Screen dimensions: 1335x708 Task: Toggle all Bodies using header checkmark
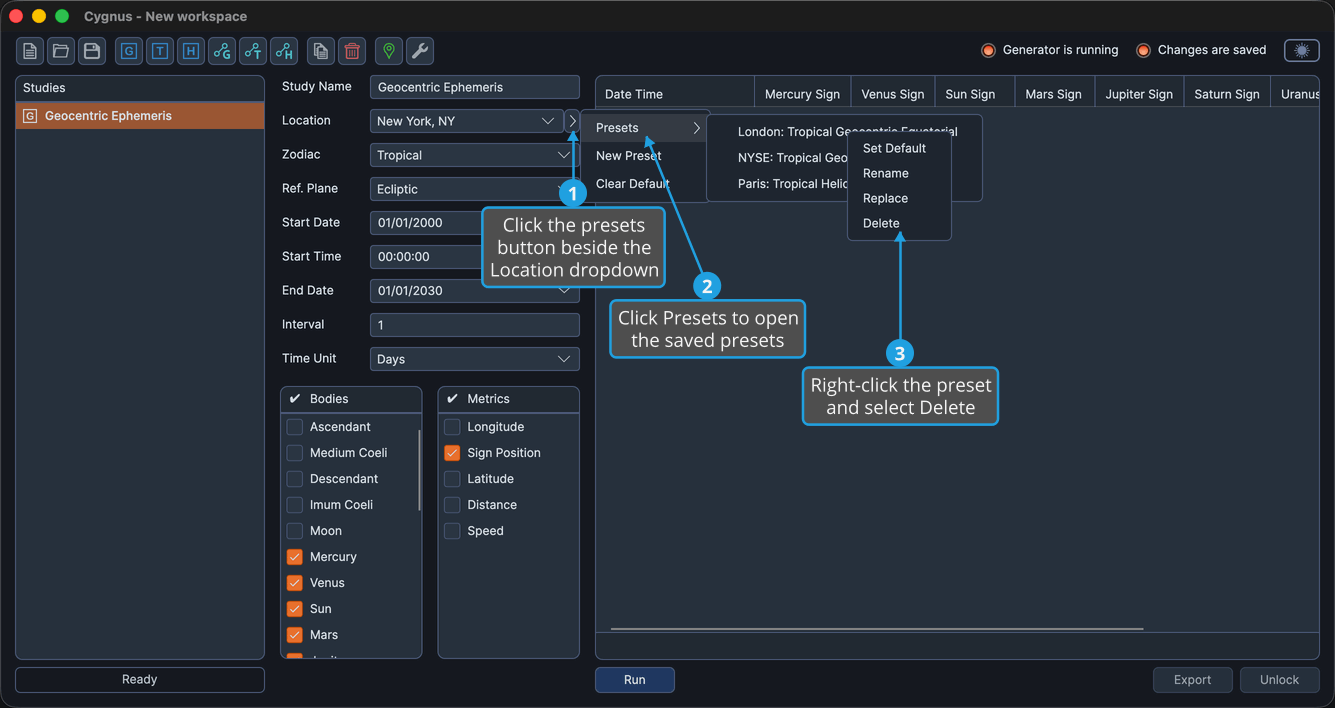(295, 399)
